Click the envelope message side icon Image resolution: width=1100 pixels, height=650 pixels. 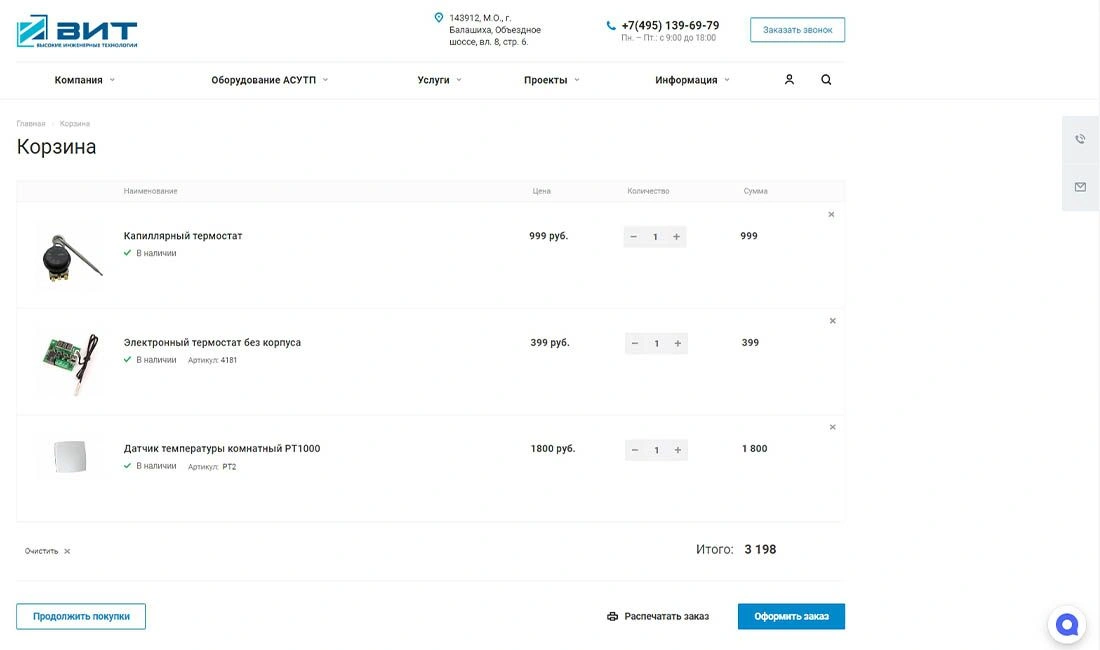(x=1080, y=187)
